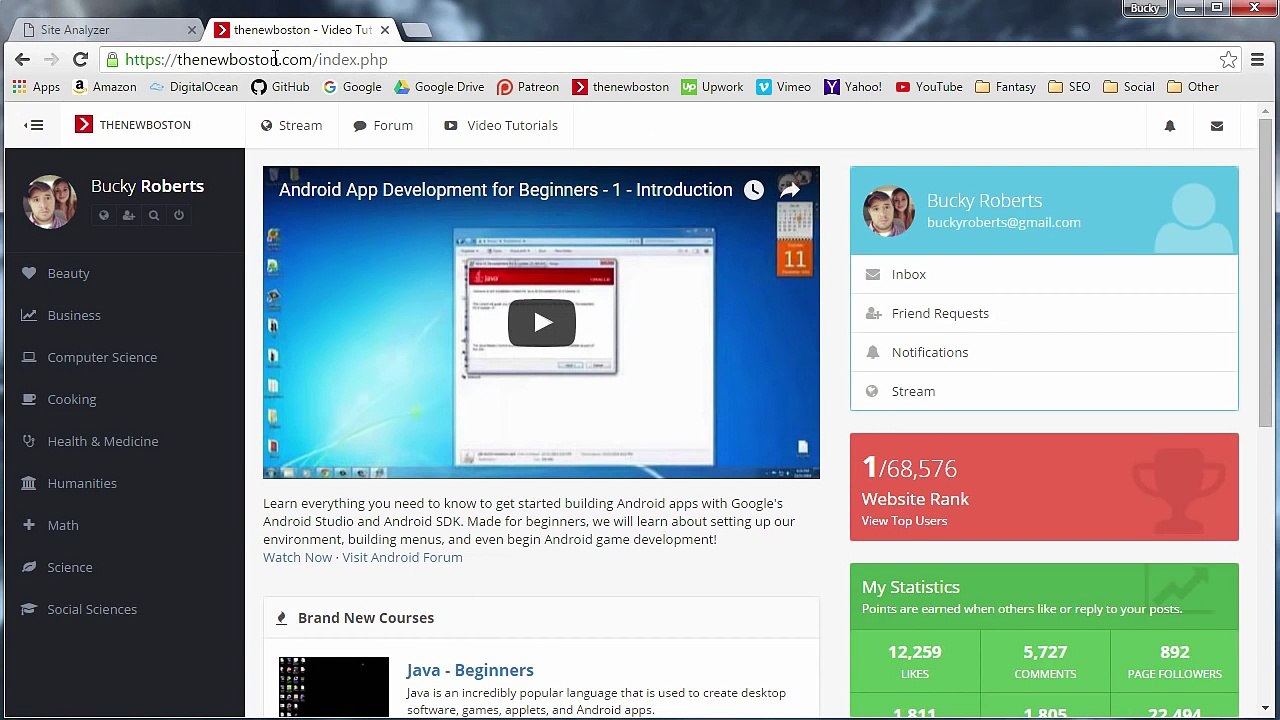Open GitHub bookmark
This screenshot has height=720, width=1280.
[280, 87]
